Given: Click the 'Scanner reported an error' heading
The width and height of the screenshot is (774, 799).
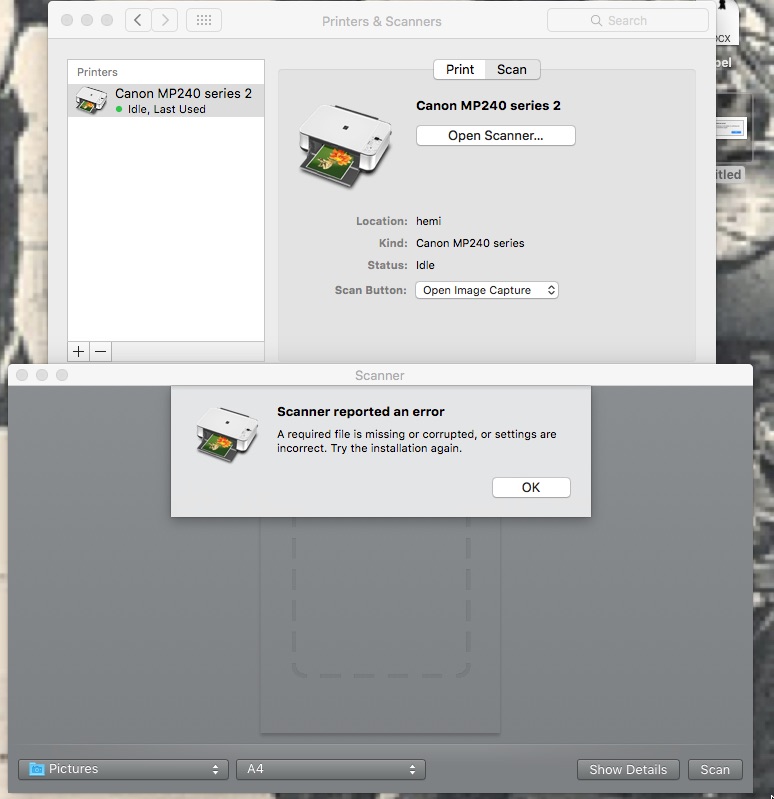Looking at the screenshot, I should point(361,412).
